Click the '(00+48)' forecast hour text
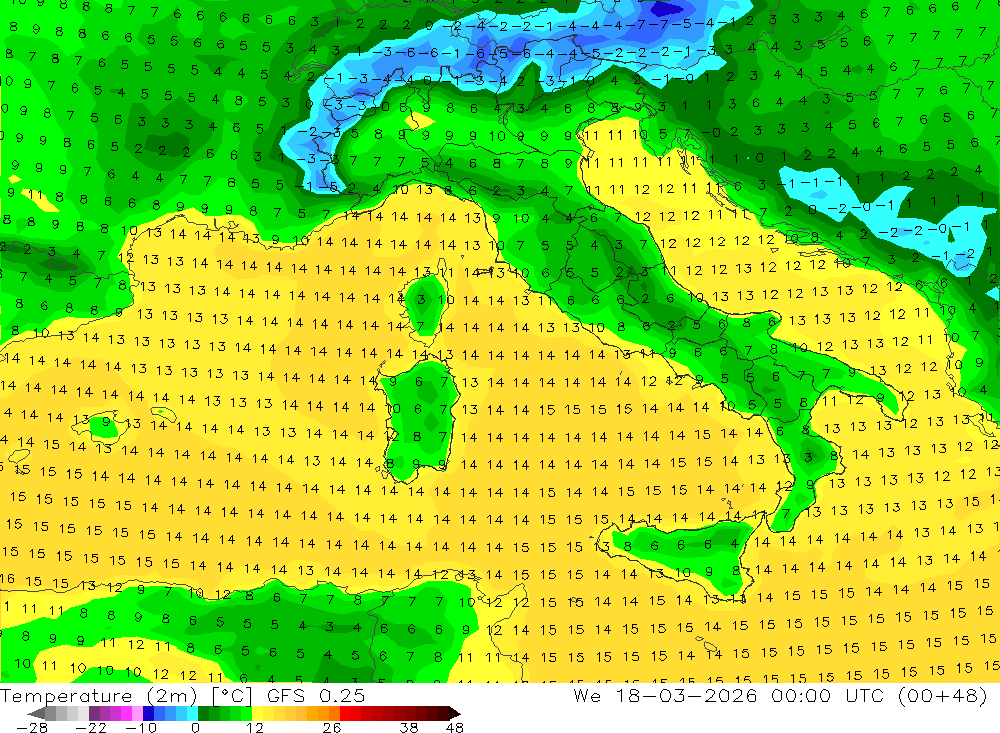This screenshot has height=733, width=1000. [942, 695]
